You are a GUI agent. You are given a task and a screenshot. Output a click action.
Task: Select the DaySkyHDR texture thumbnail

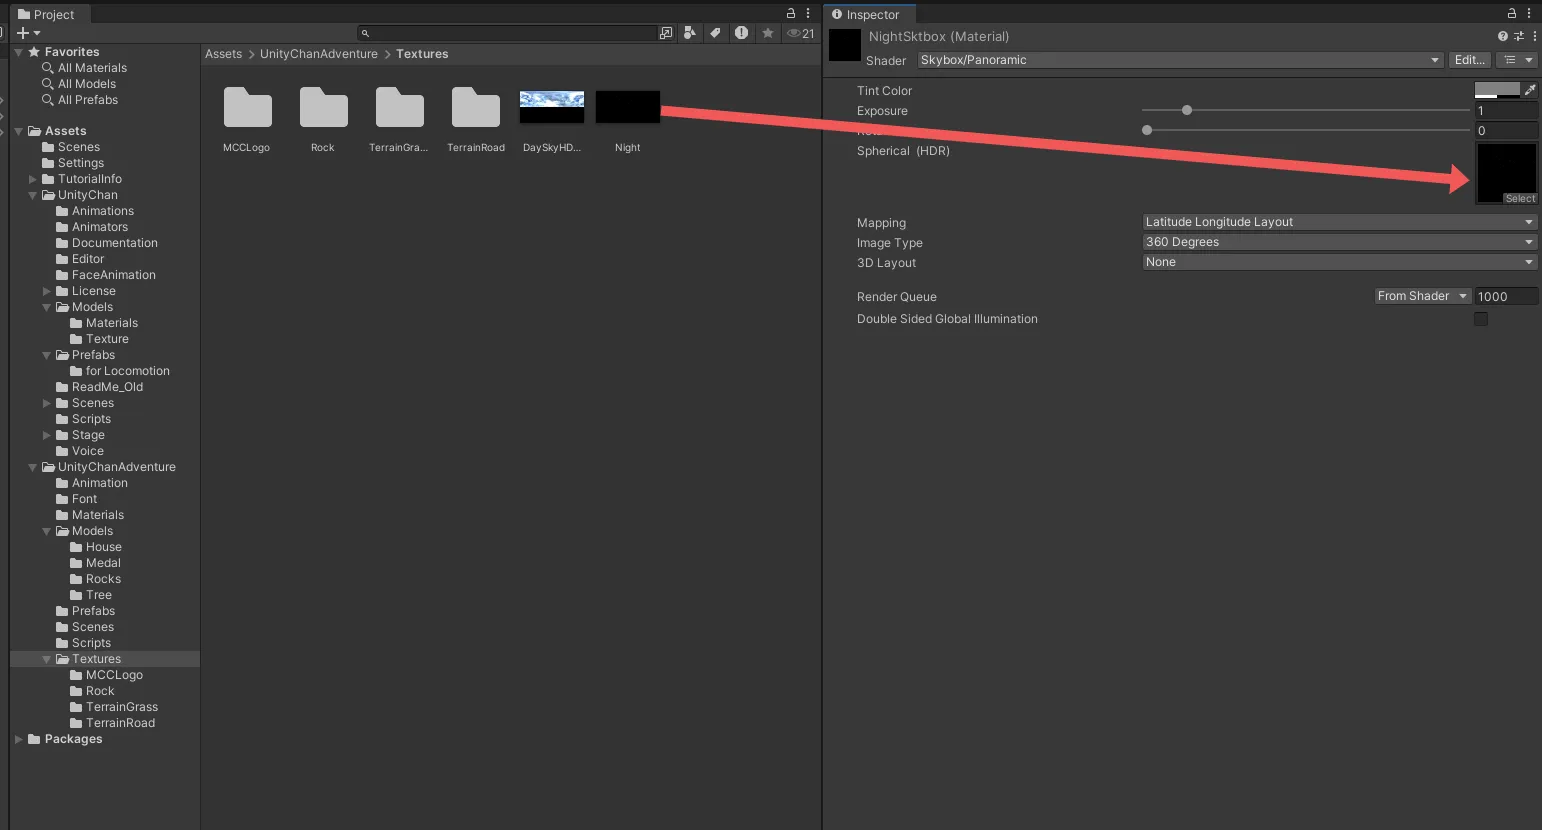click(551, 107)
